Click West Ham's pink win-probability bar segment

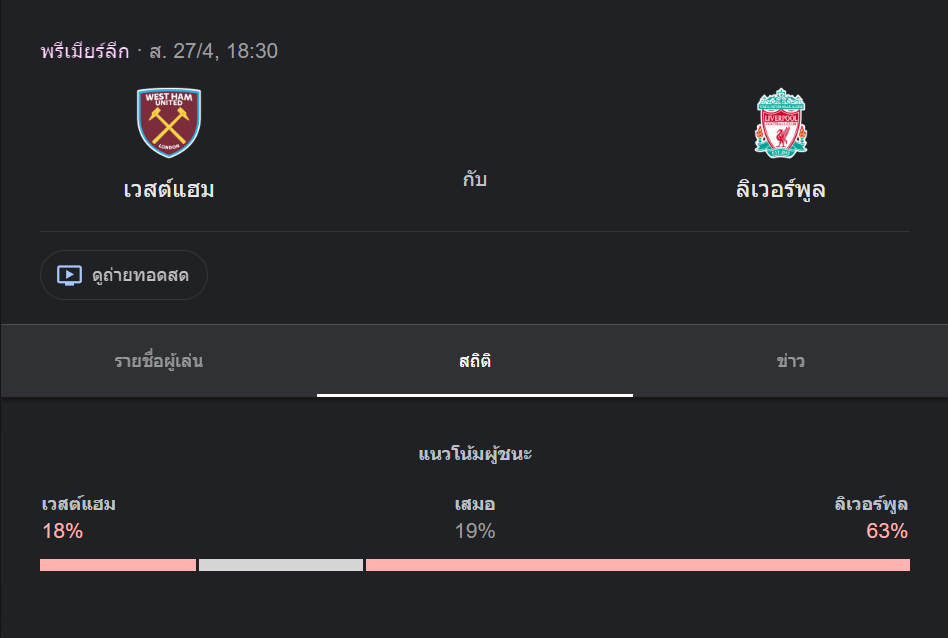coord(117,565)
